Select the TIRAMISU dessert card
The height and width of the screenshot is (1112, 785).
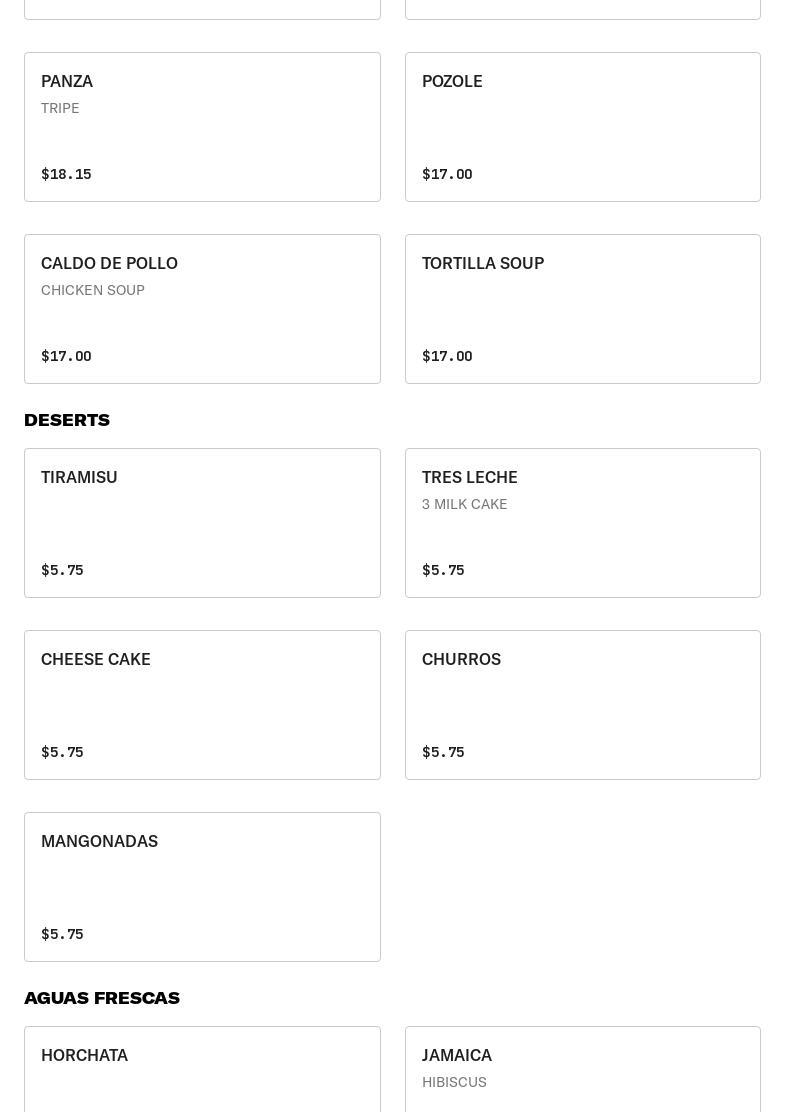click(x=202, y=523)
